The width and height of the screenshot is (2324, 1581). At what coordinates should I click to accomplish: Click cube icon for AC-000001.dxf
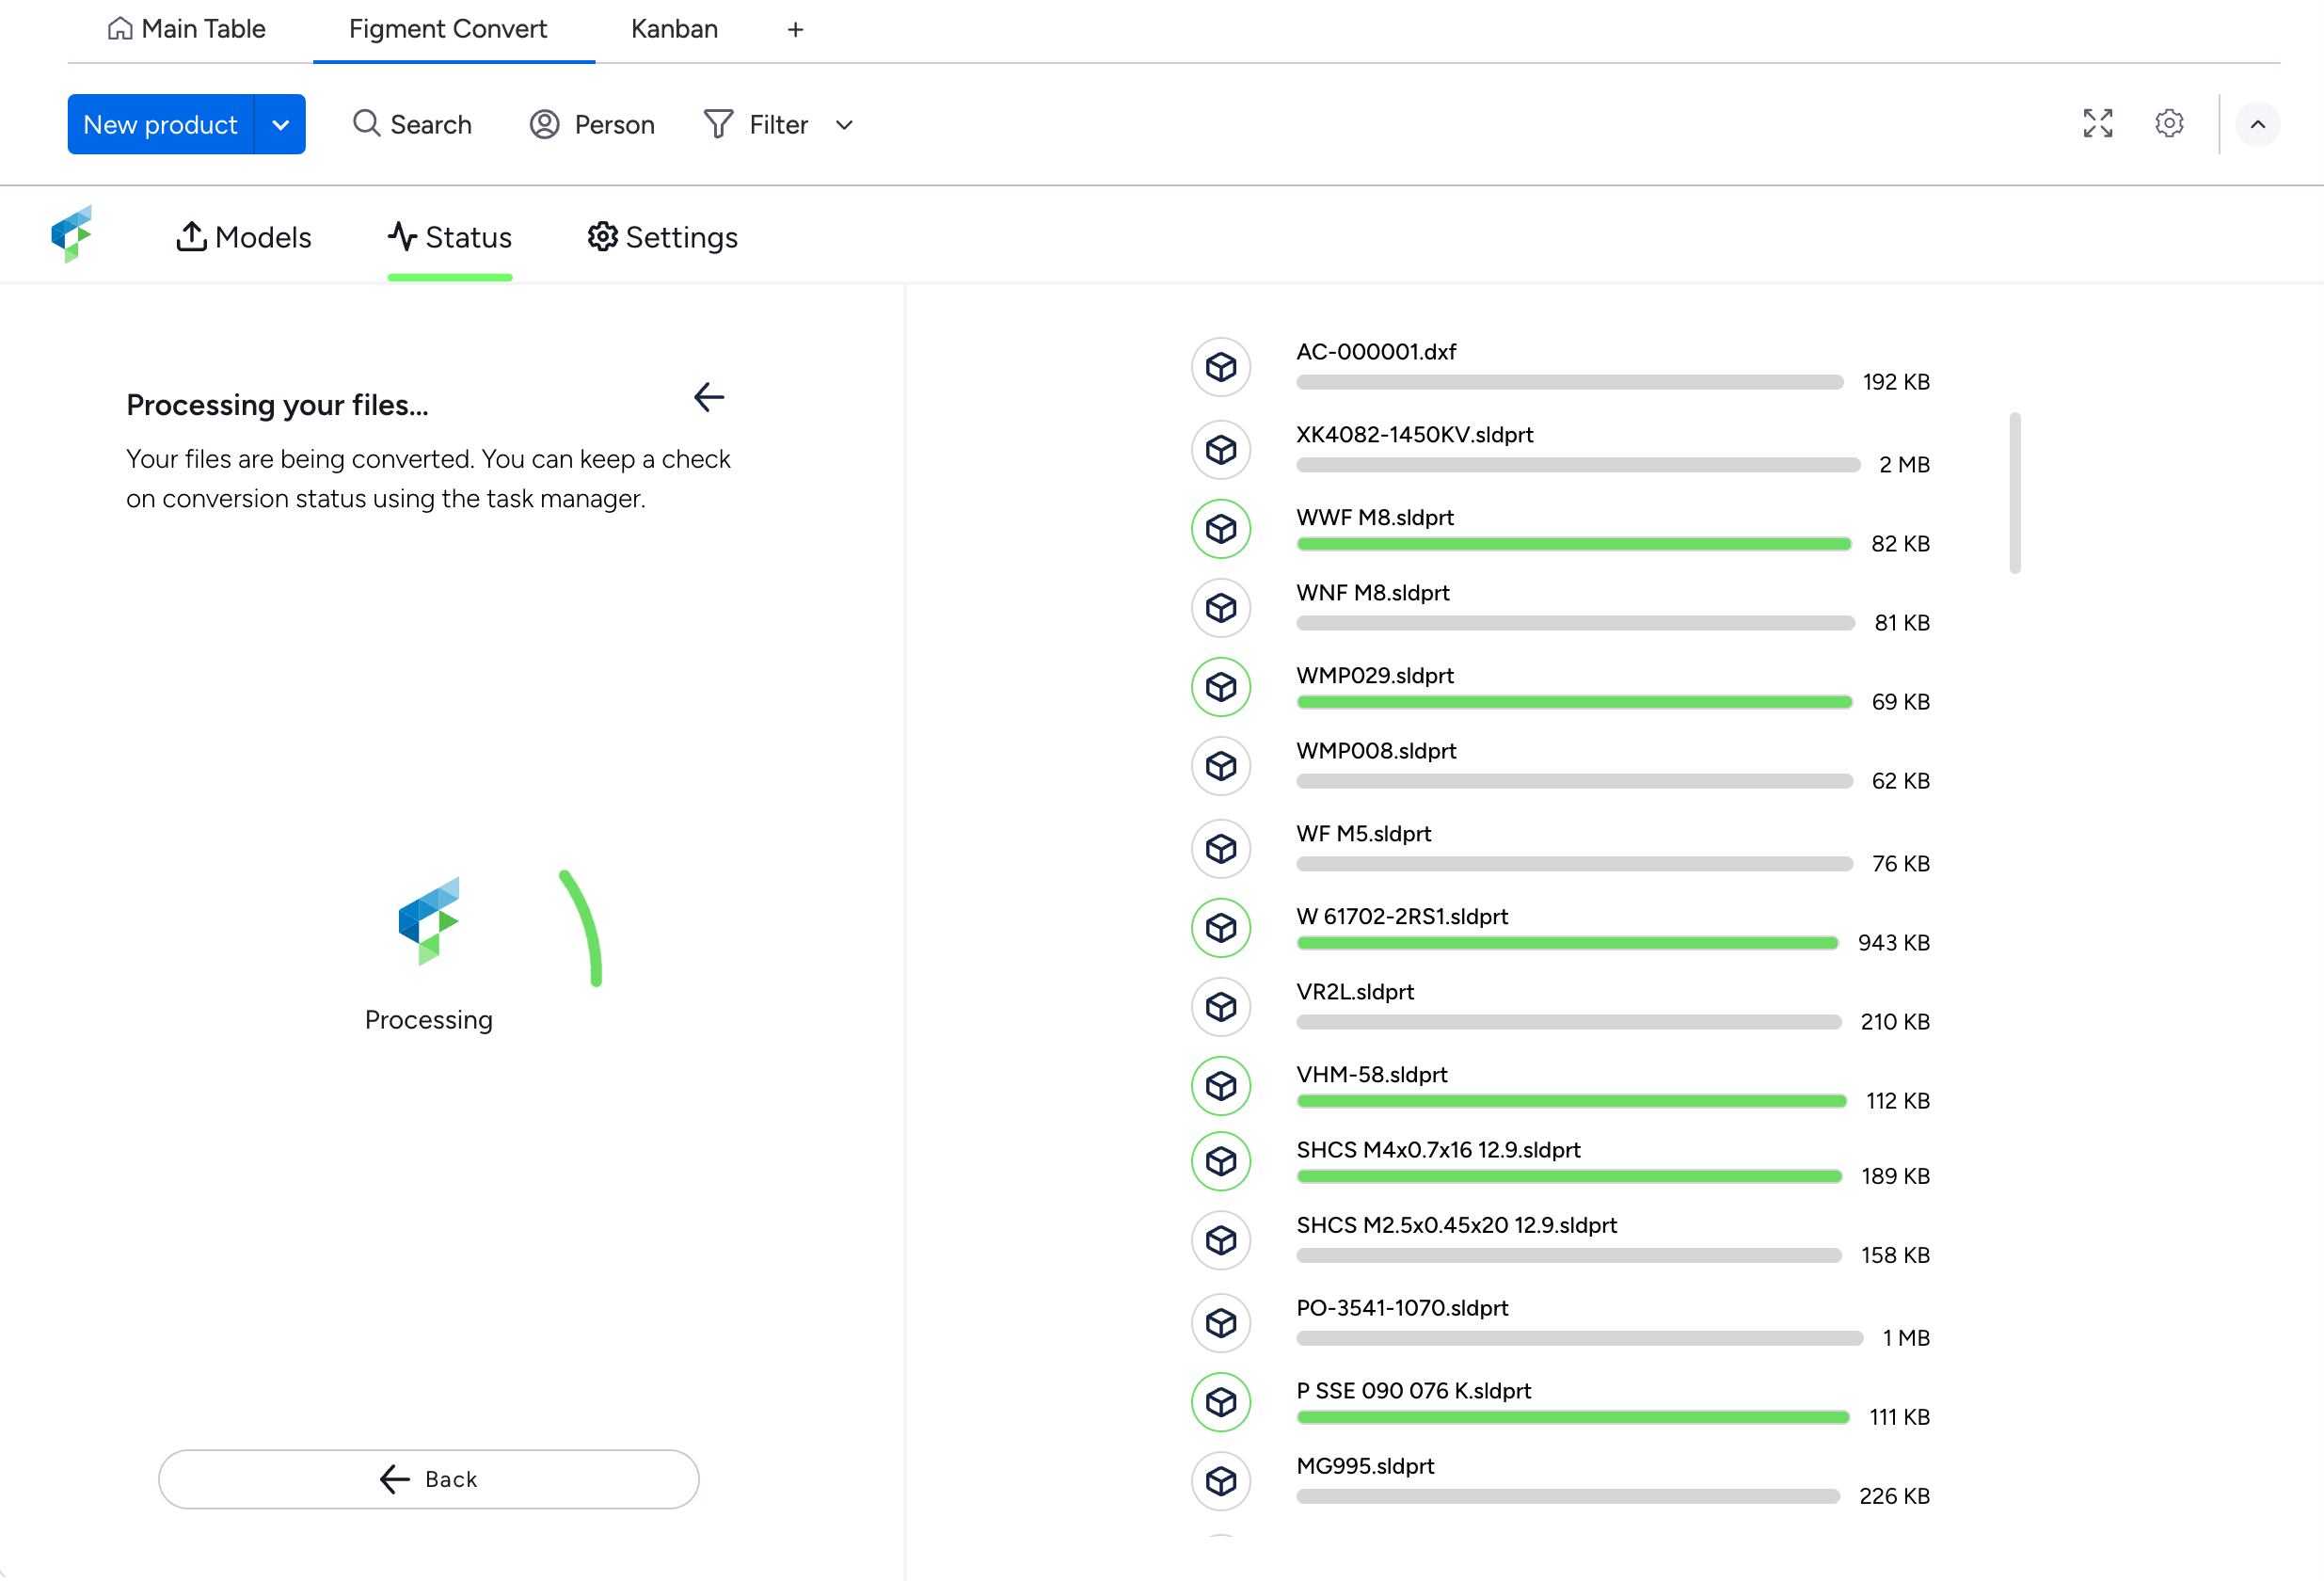pyautogui.click(x=1220, y=367)
